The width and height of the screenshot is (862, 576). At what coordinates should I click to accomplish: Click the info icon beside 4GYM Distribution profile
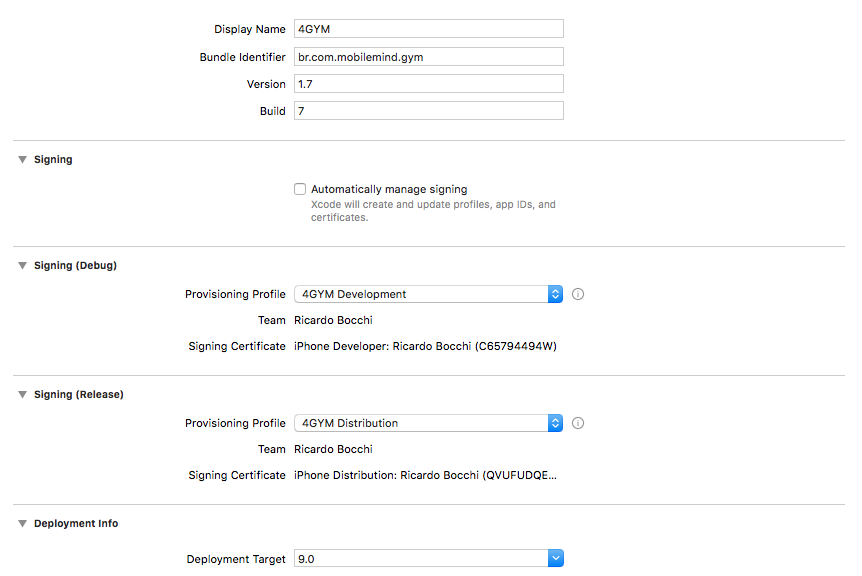578,423
